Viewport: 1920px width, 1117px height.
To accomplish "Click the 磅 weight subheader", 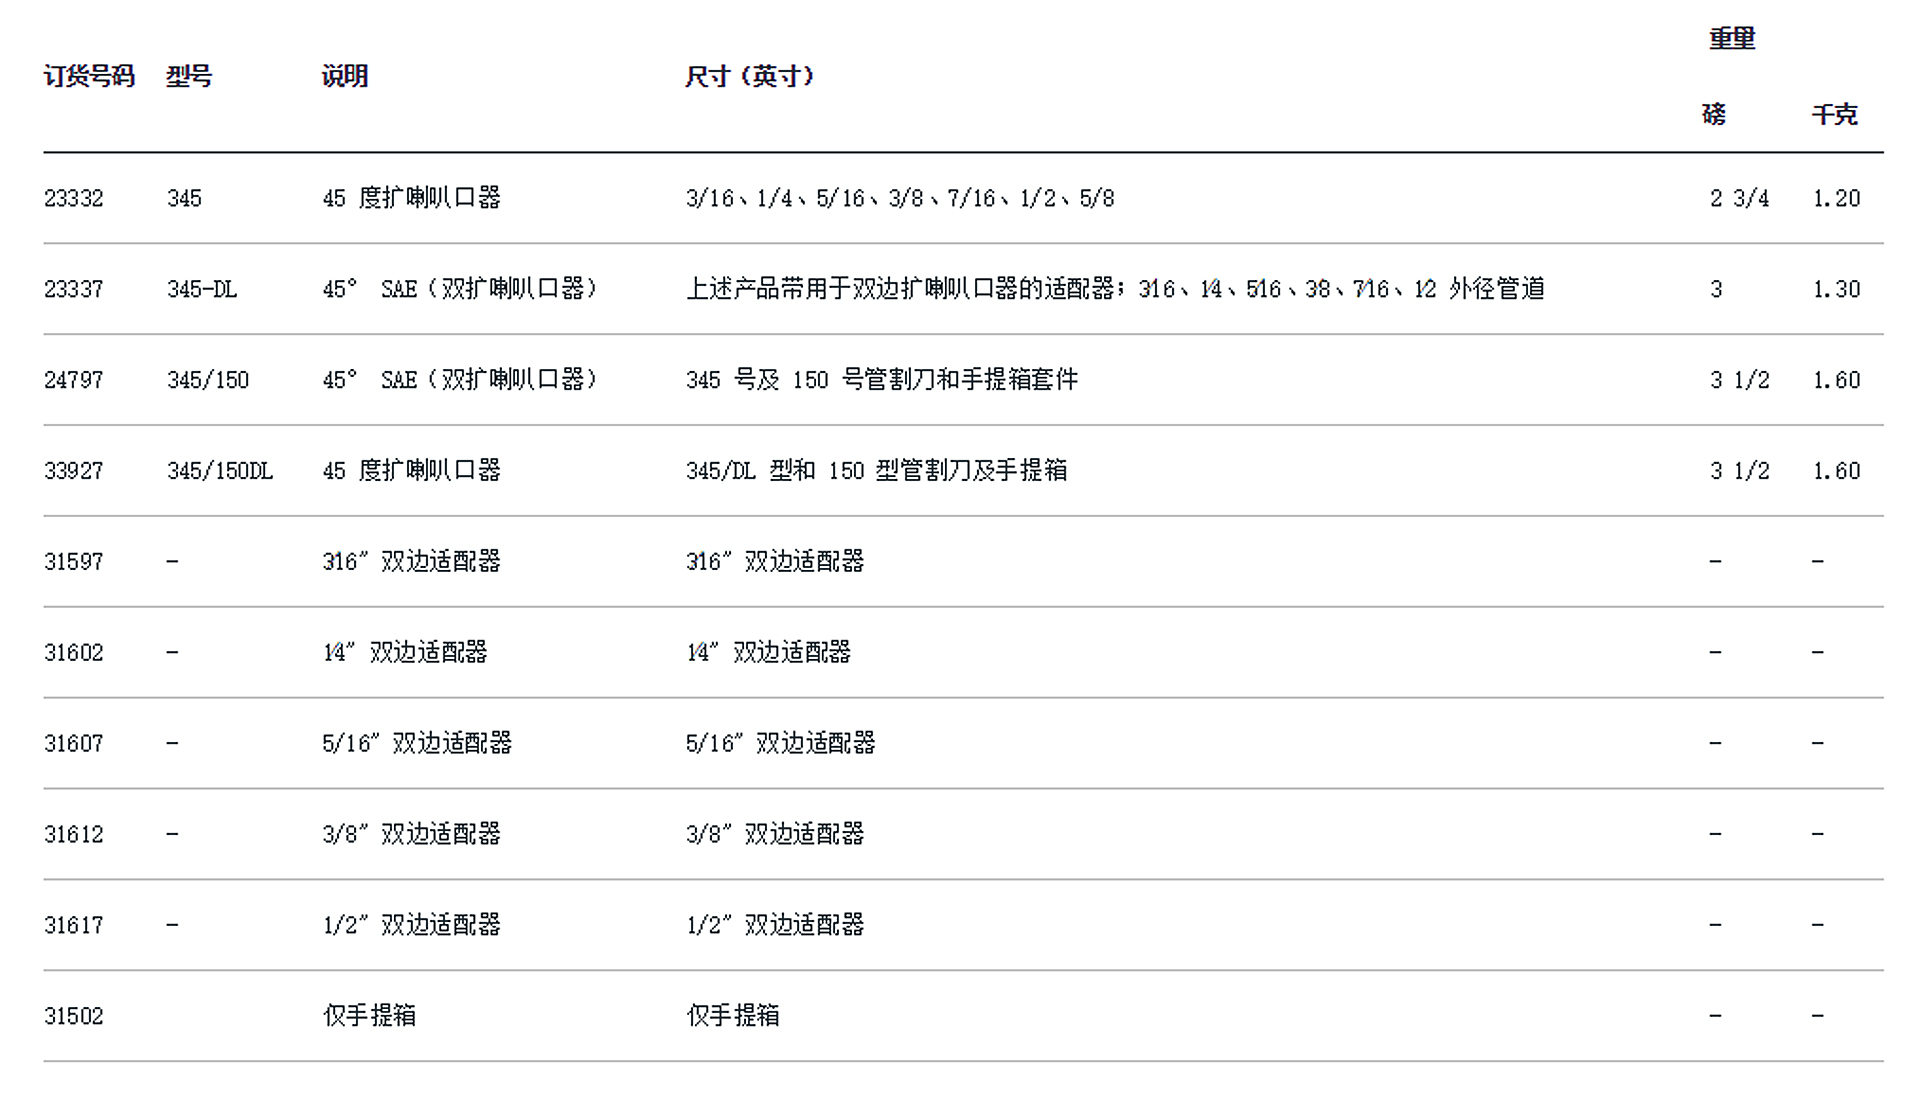I will click(1714, 115).
